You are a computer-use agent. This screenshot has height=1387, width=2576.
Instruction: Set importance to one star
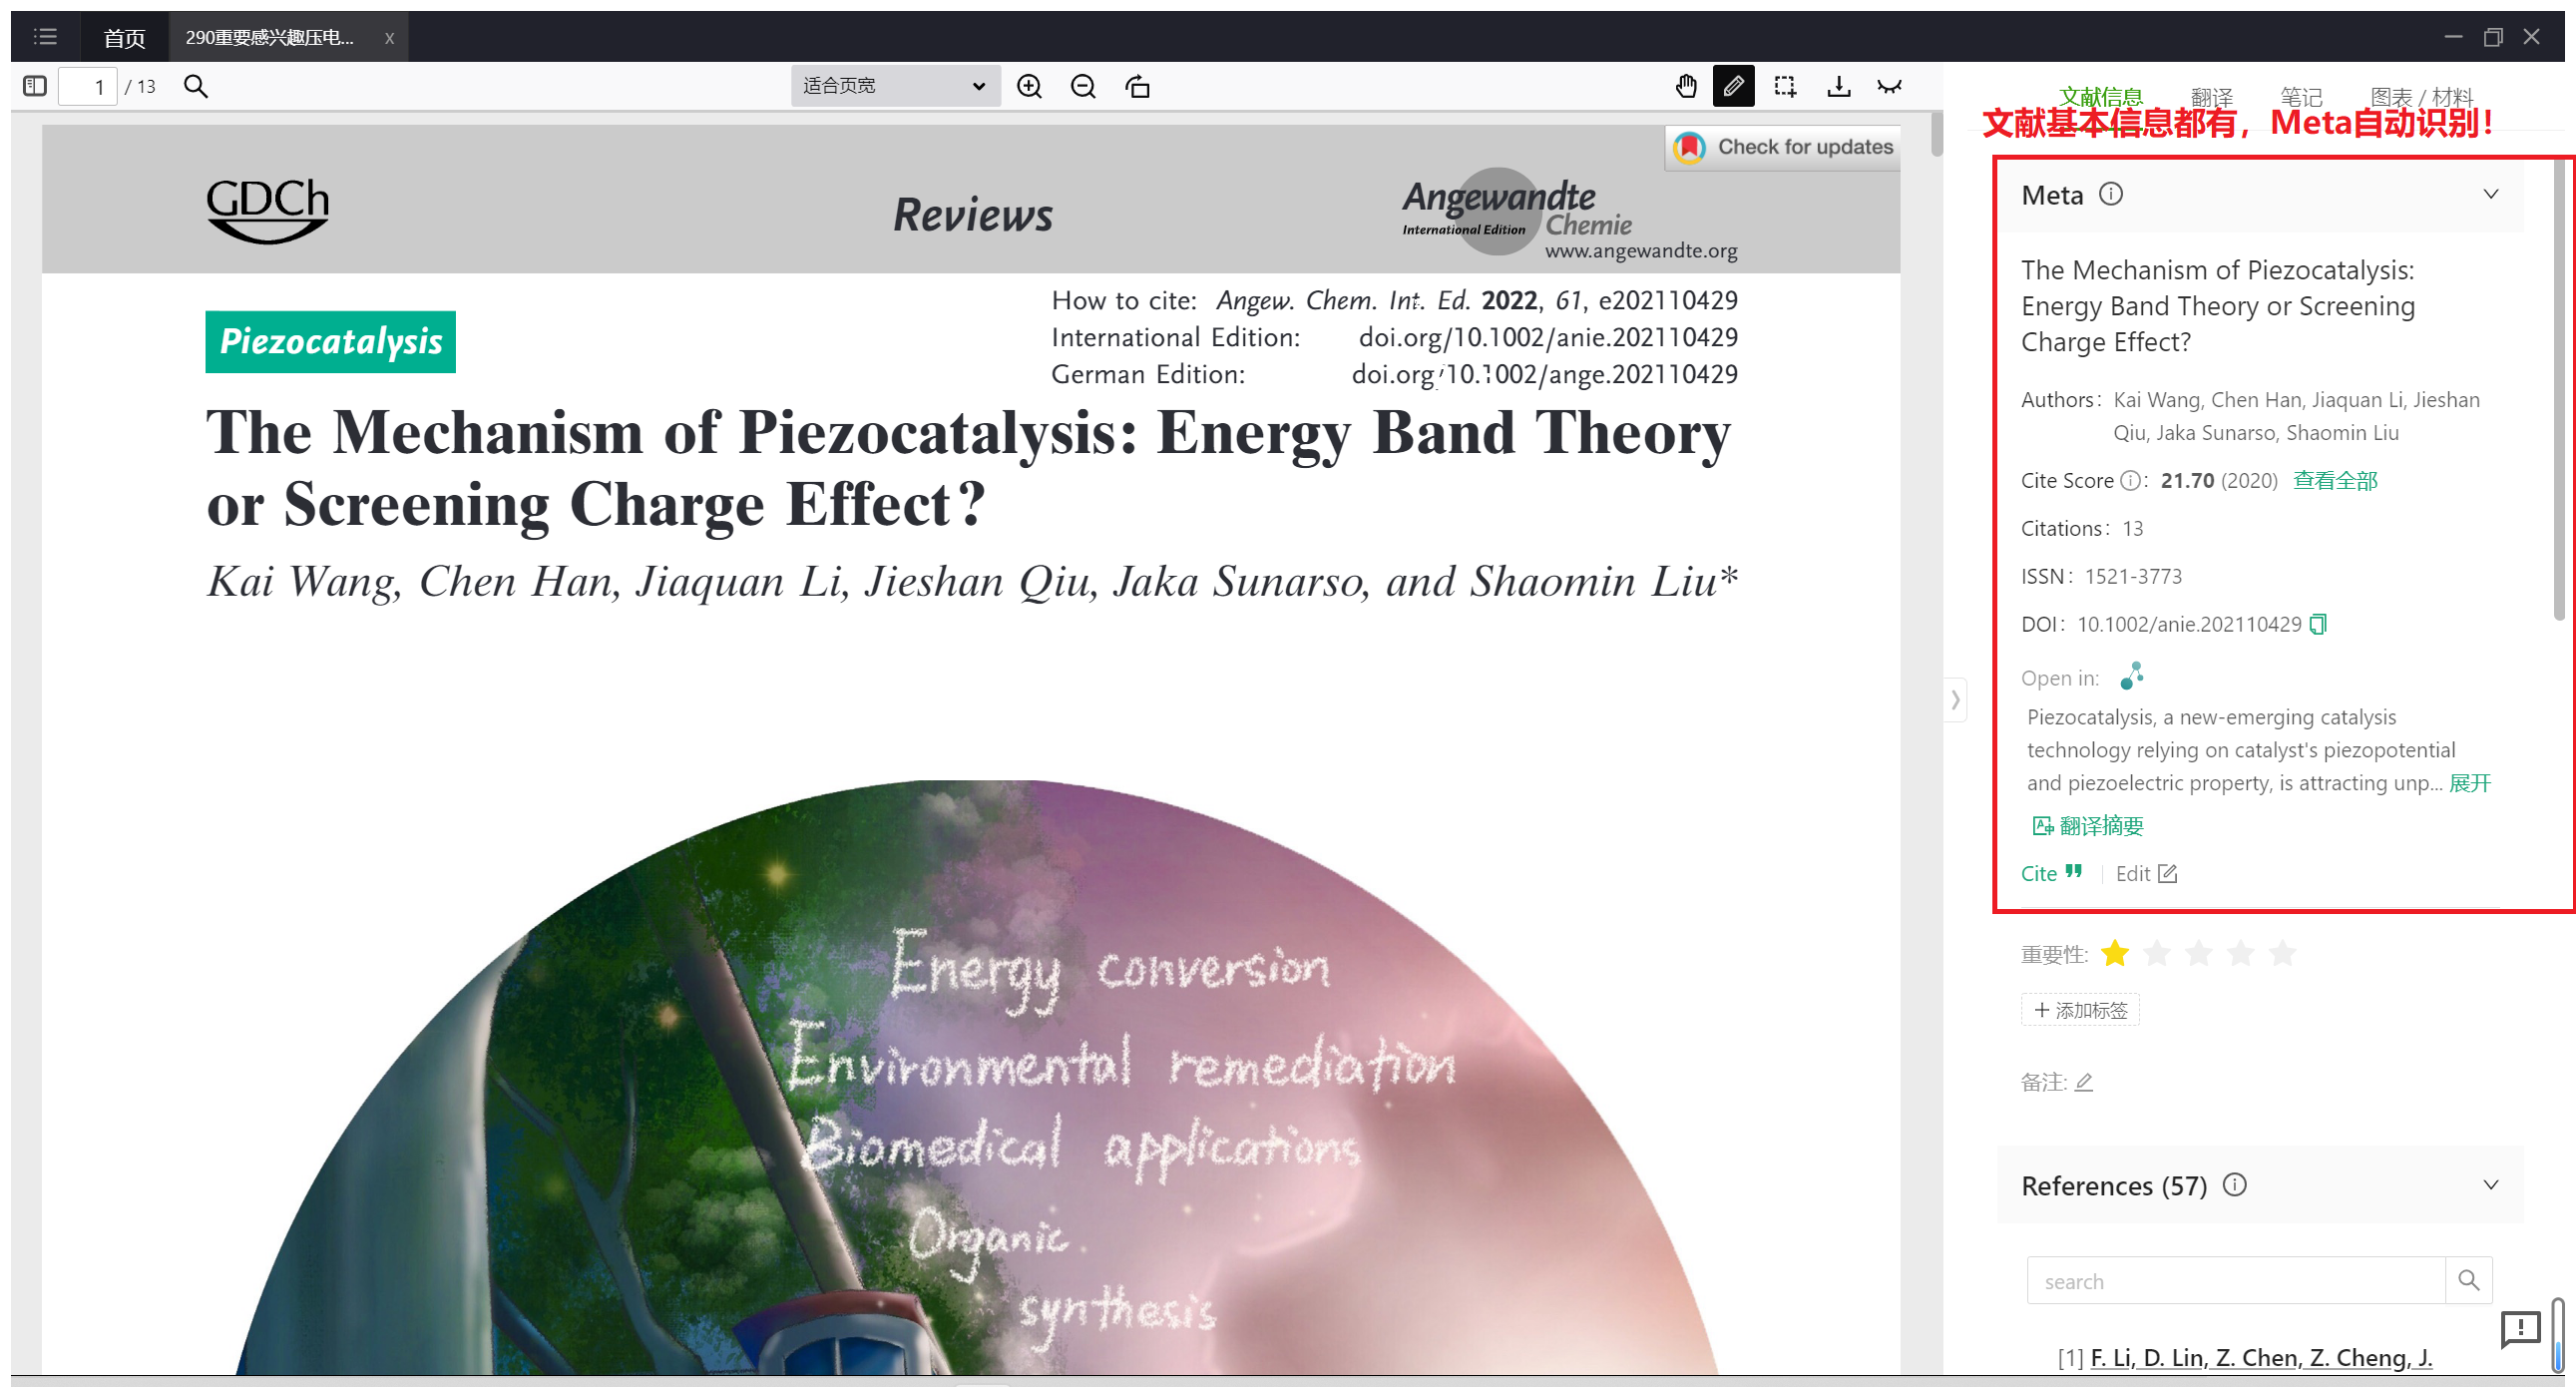tap(2114, 954)
